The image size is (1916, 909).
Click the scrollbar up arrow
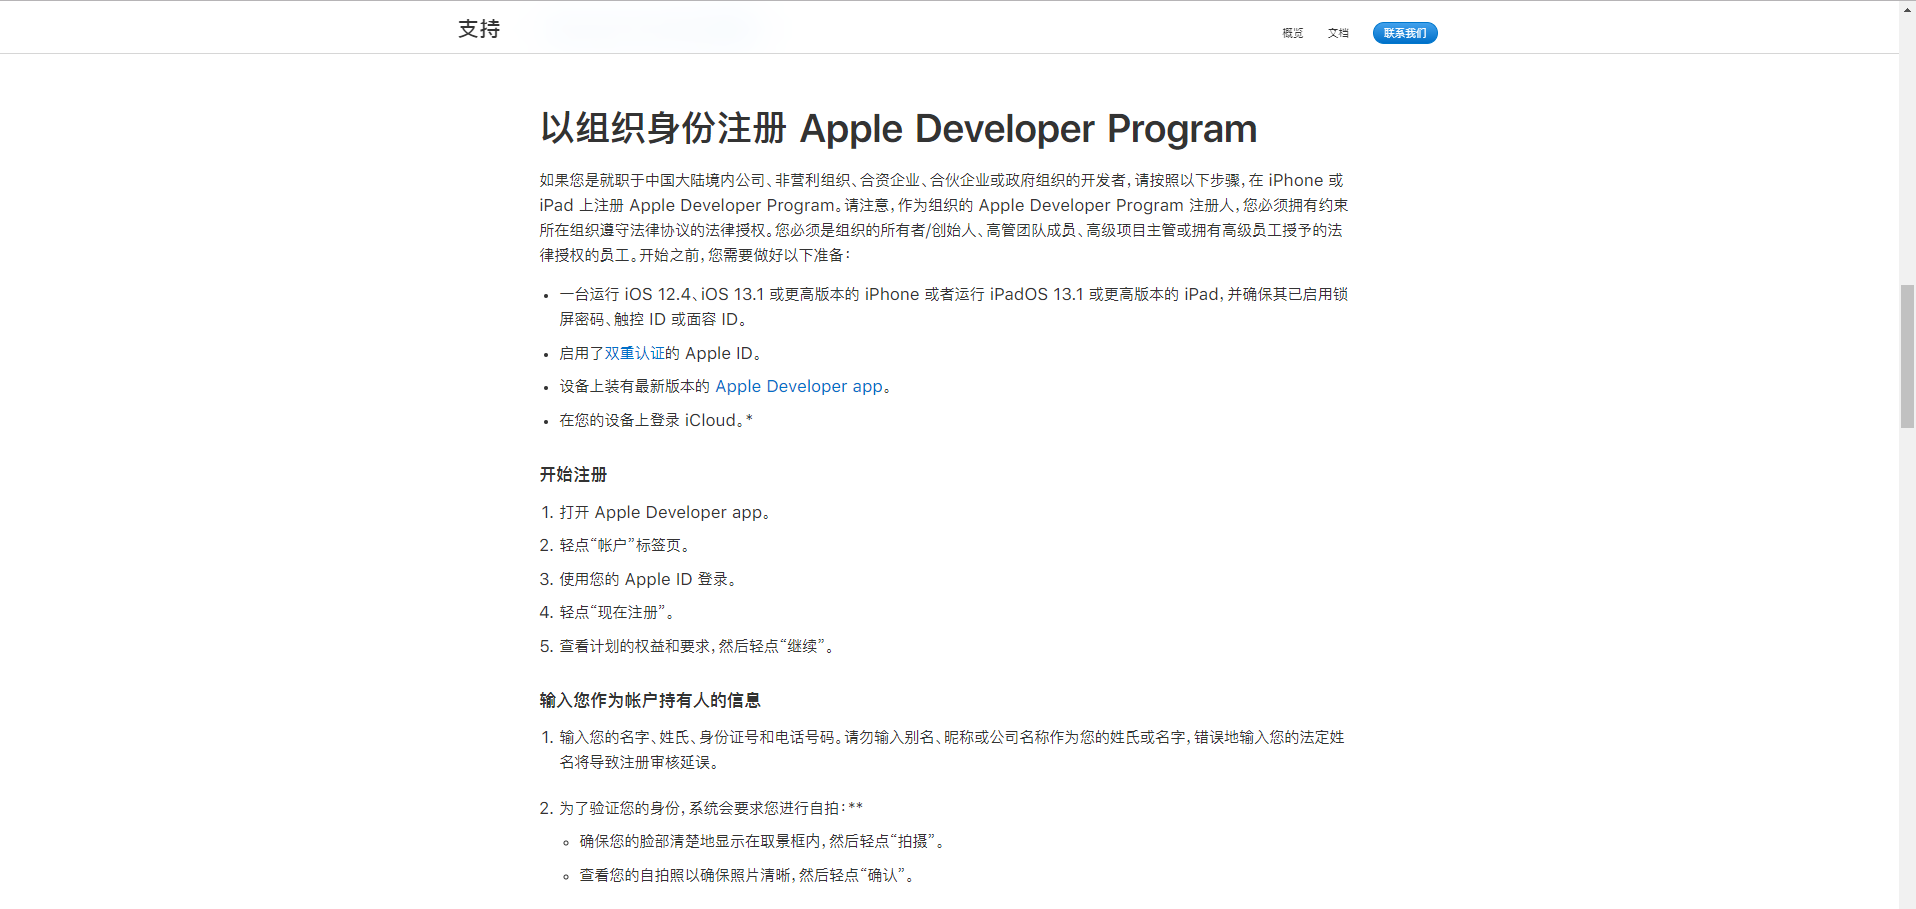(1907, 7)
